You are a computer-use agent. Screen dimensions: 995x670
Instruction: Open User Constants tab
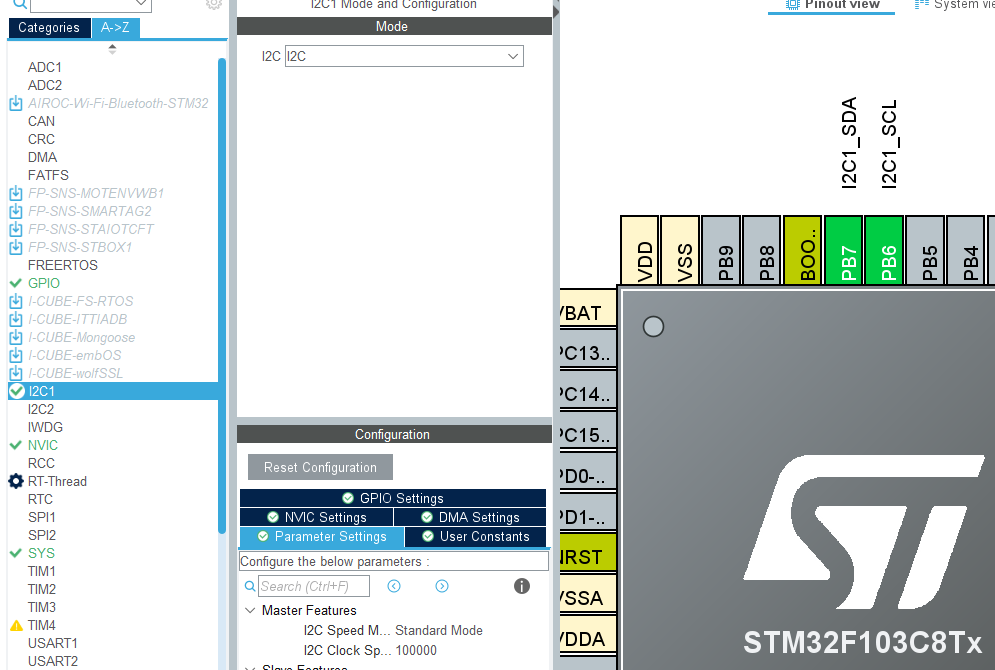[475, 537]
